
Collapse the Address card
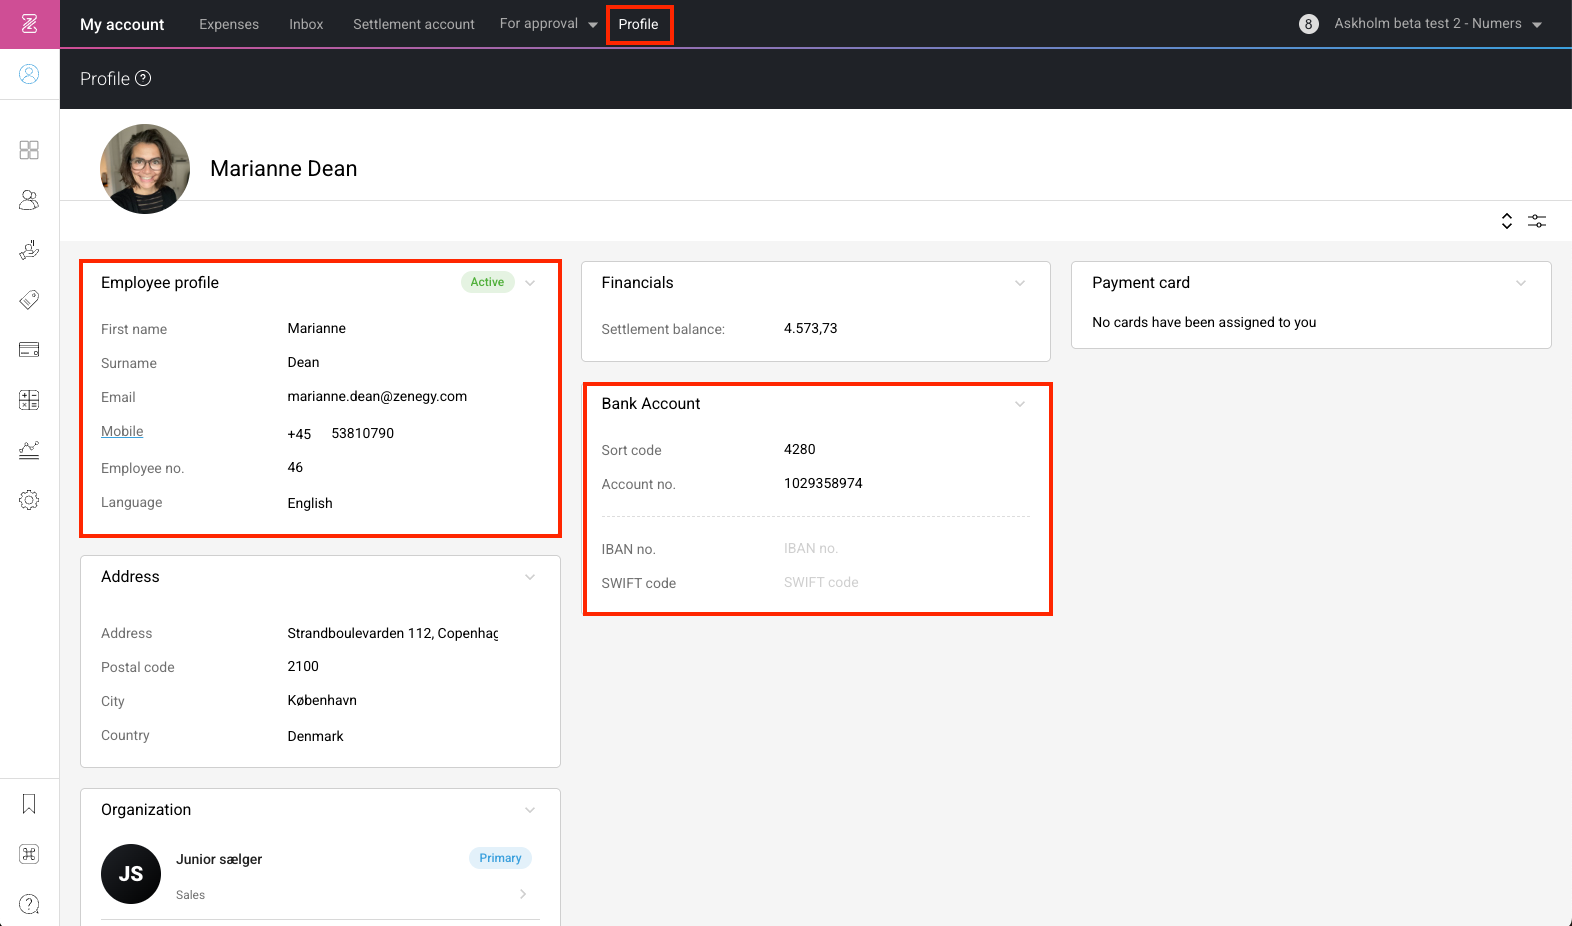coord(530,577)
